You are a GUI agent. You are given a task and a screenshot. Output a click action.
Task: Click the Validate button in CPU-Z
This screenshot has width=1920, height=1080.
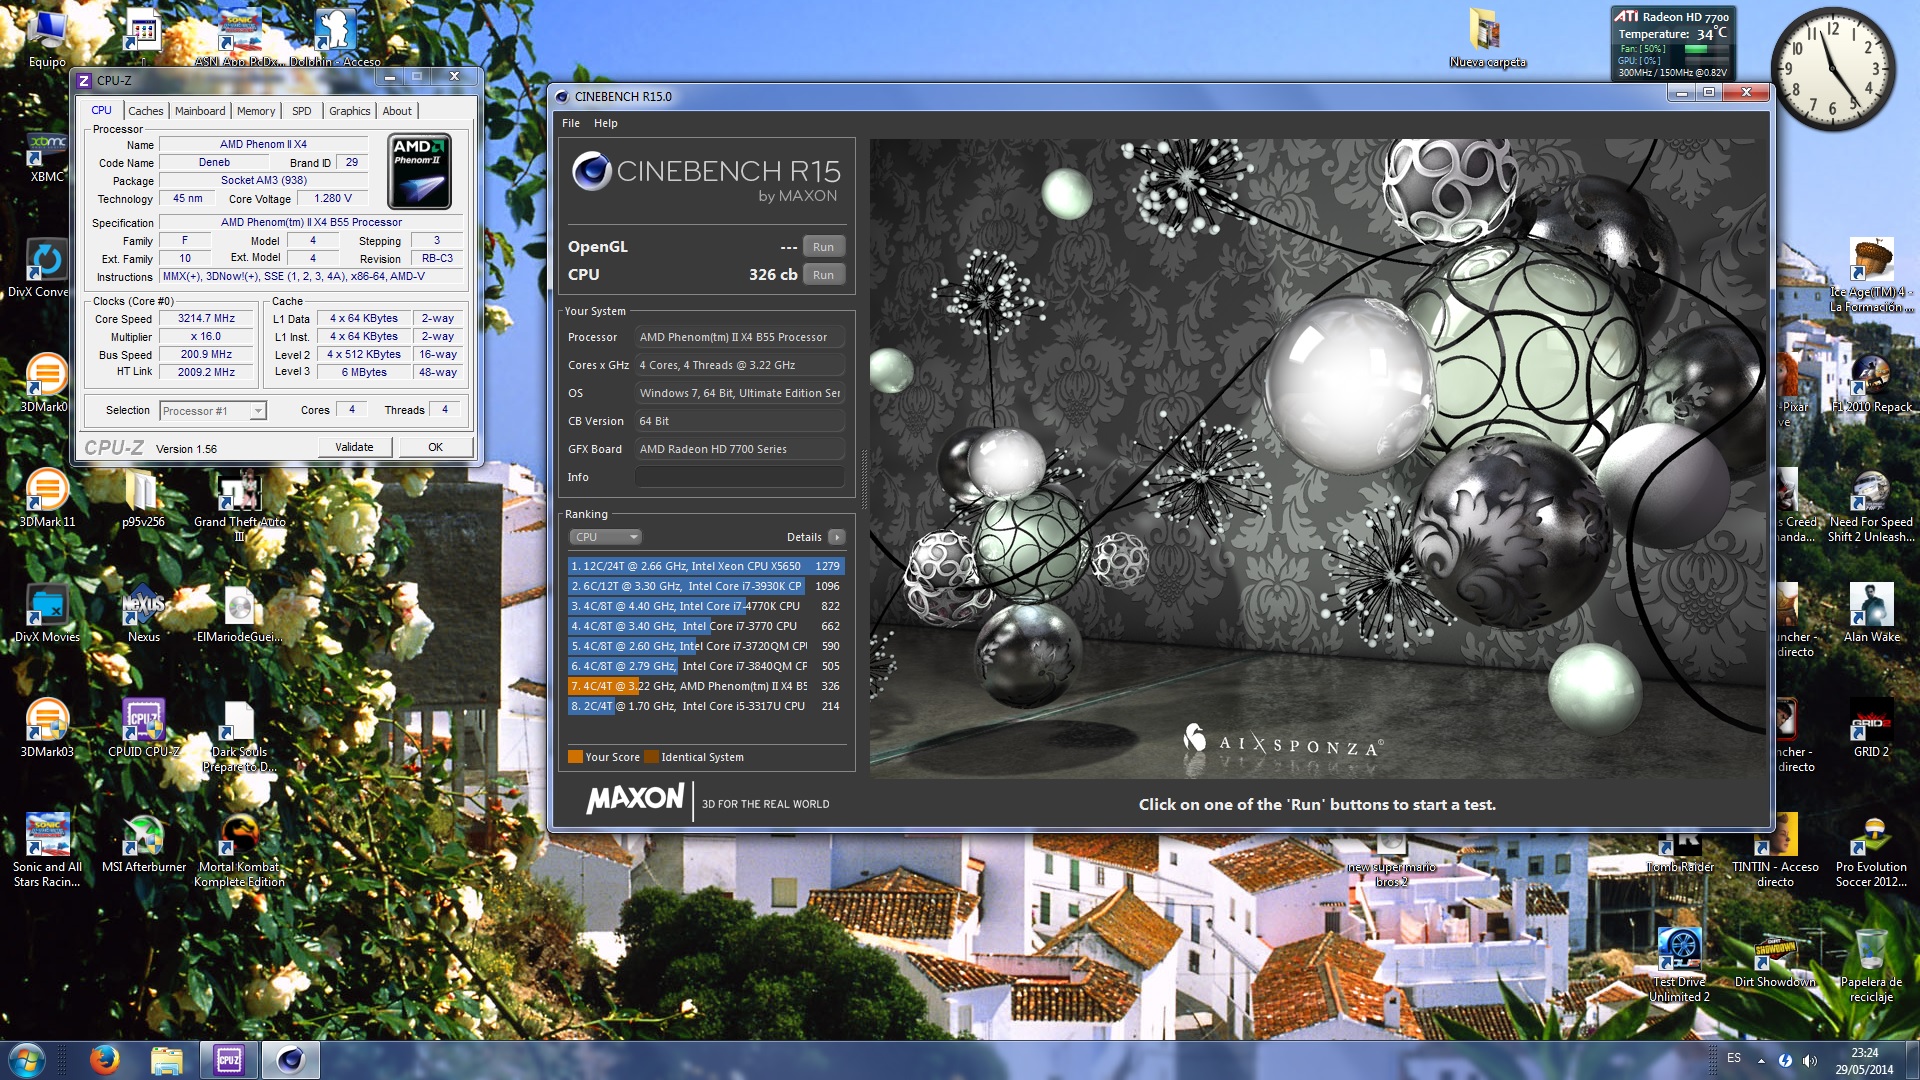coord(354,447)
